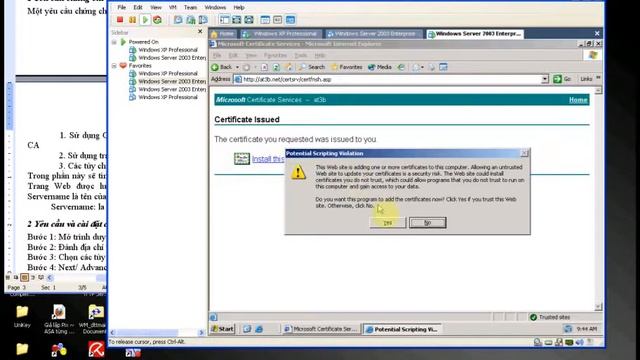
Task: Click Potential Scripting Violation taskbar button
Action: click(x=403, y=329)
